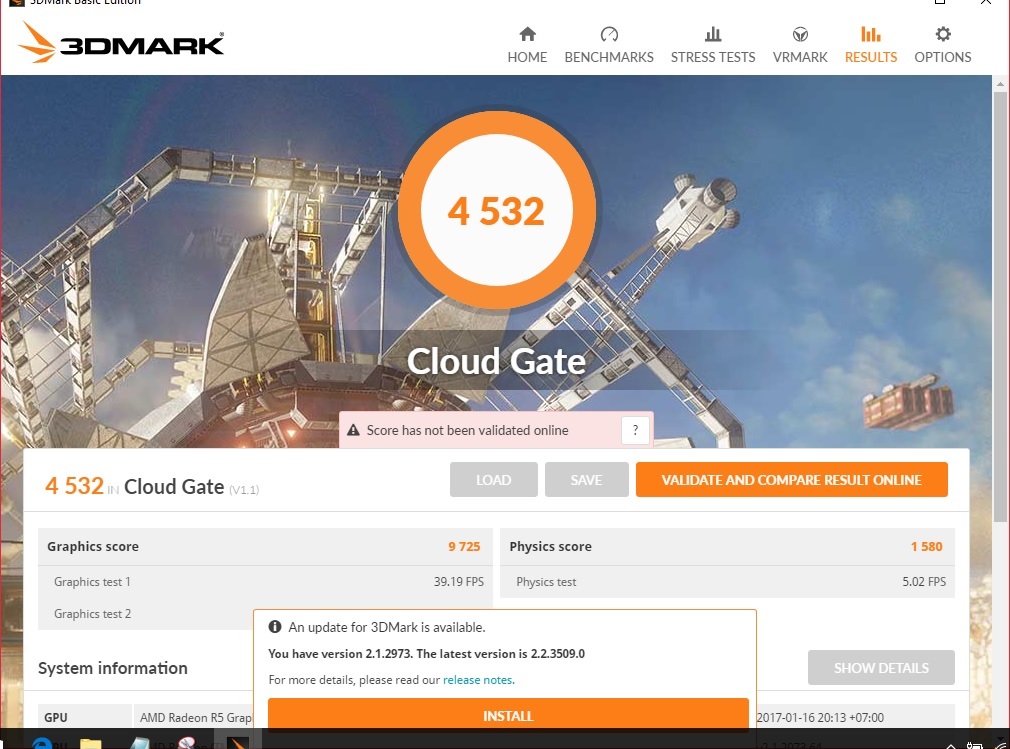Image resolution: width=1010 pixels, height=749 pixels.
Task: Click the 9 725 graphics score value
Action: click(464, 546)
